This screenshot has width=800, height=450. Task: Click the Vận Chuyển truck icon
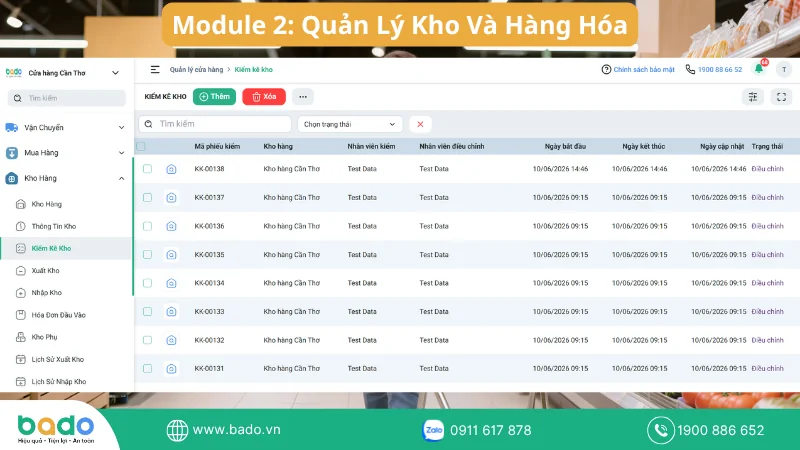coord(12,128)
